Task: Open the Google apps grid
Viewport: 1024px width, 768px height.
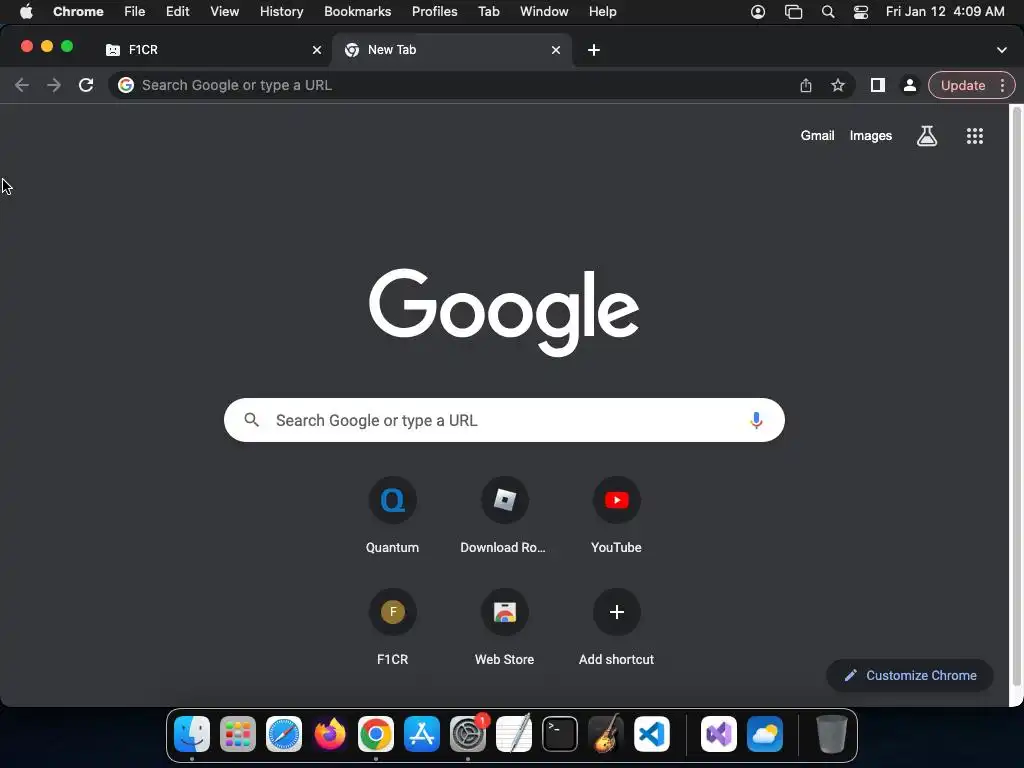Action: click(x=975, y=136)
